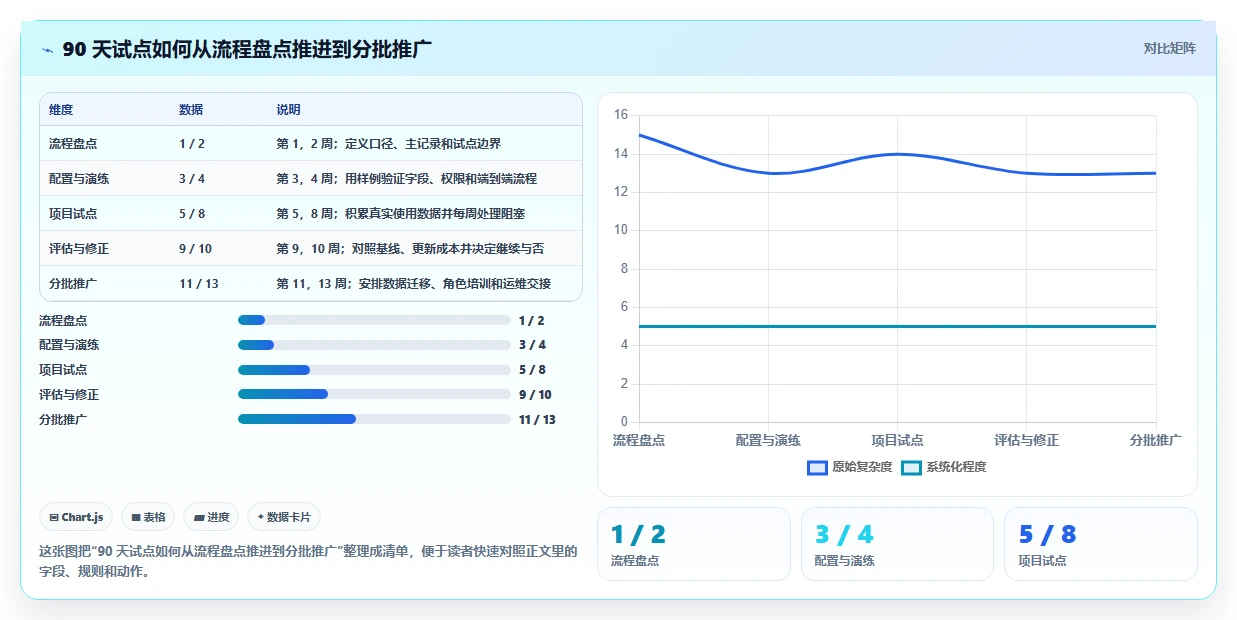Click the 评估与修正 progress bar
The image size is (1237, 620).
coord(374,394)
